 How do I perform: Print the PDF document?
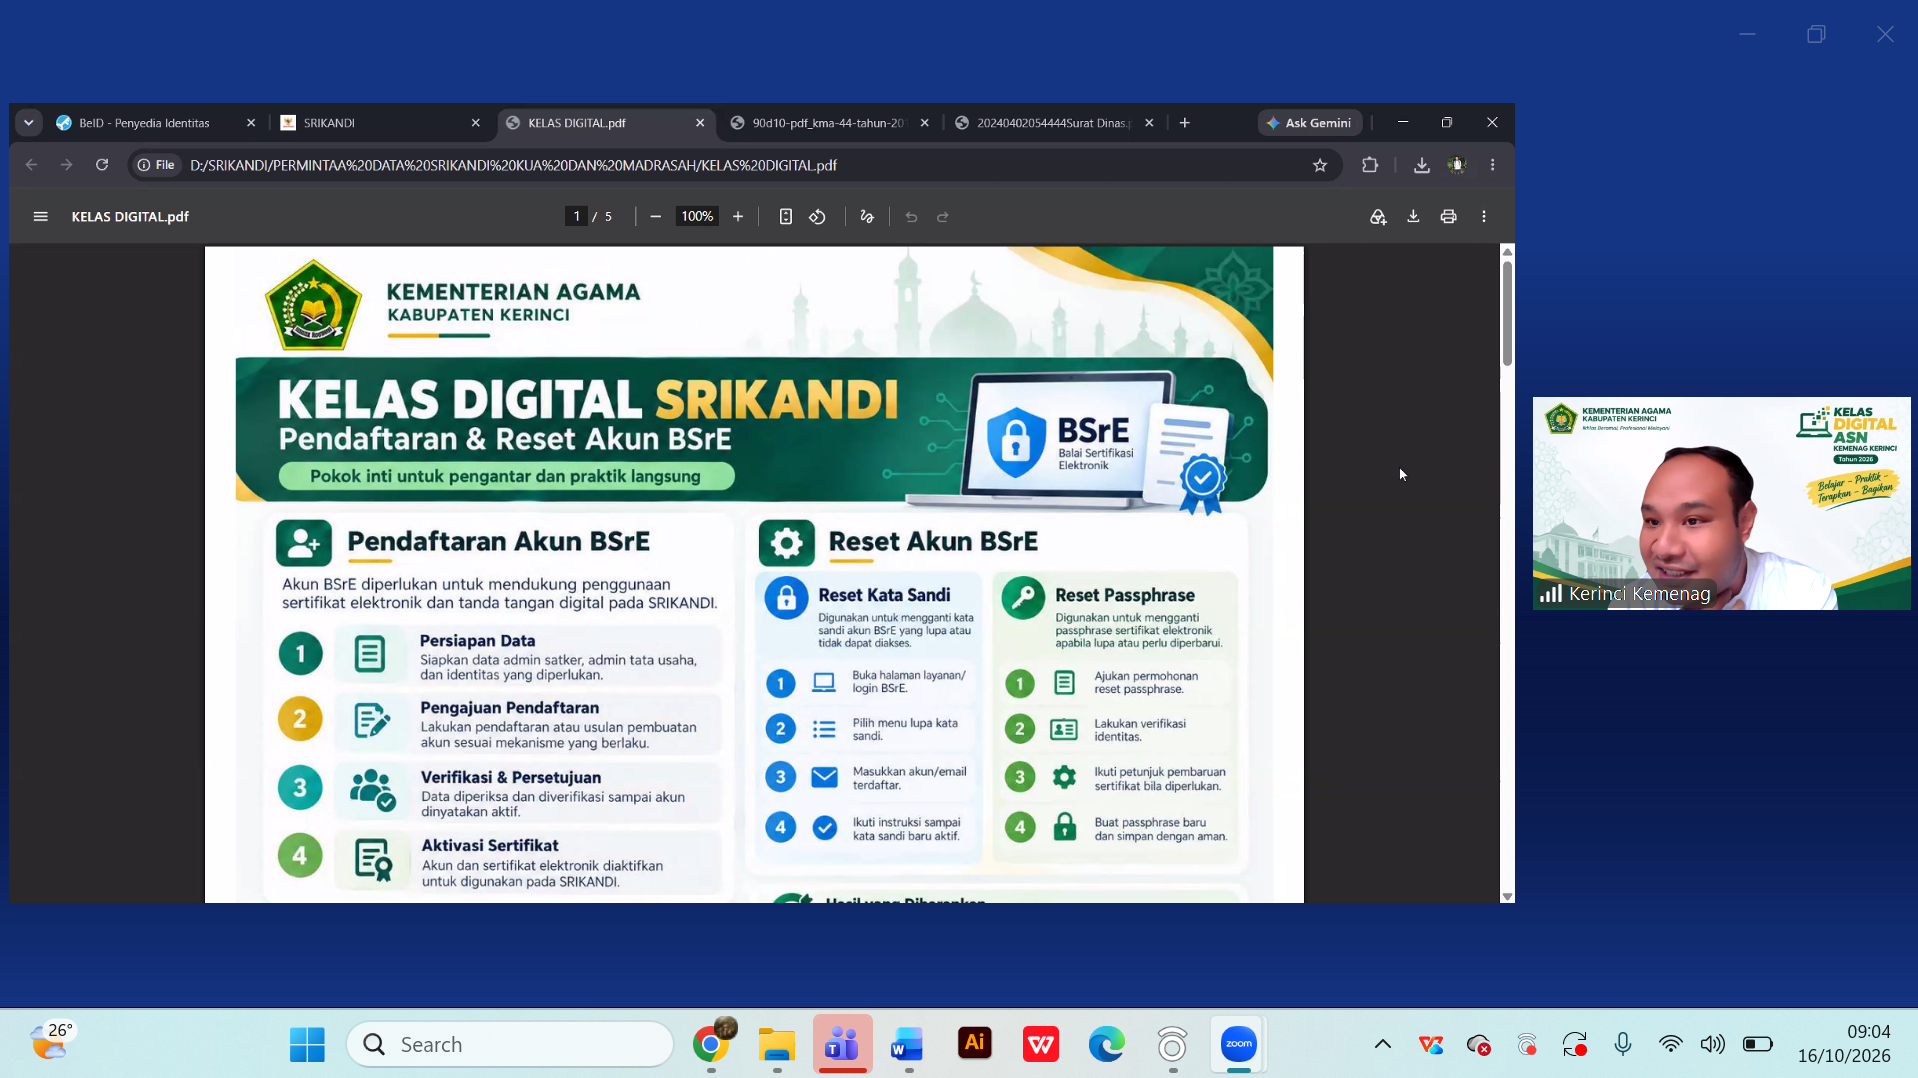click(1448, 216)
